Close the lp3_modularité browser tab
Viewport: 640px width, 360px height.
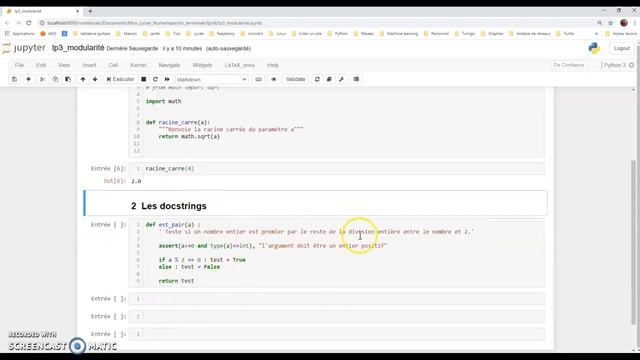[78, 11]
